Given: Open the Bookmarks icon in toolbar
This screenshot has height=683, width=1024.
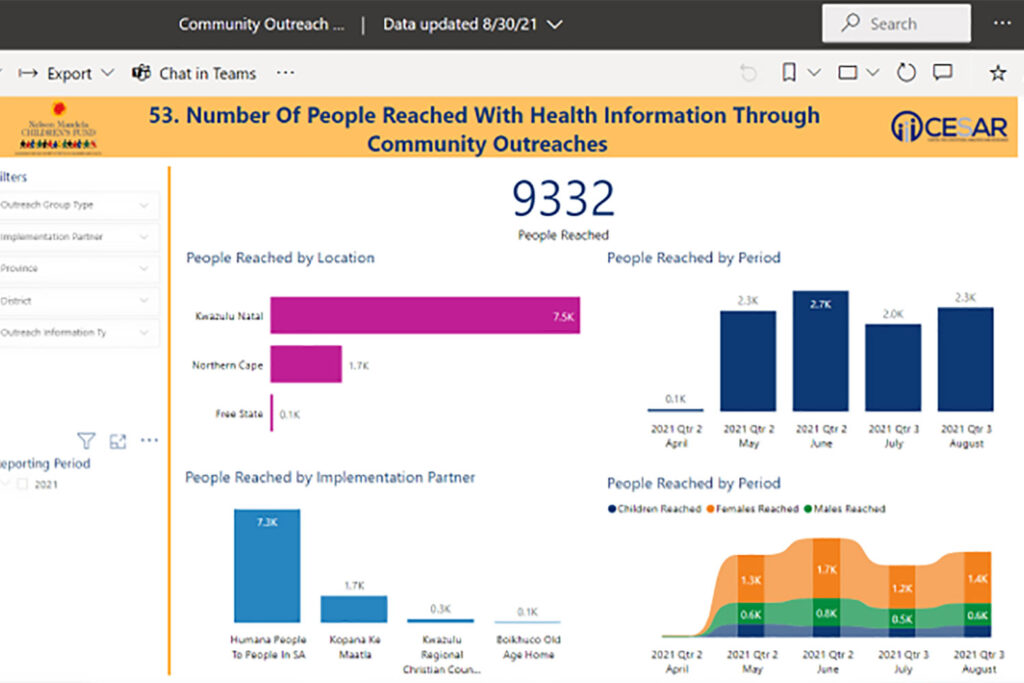Looking at the screenshot, I should pos(789,73).
